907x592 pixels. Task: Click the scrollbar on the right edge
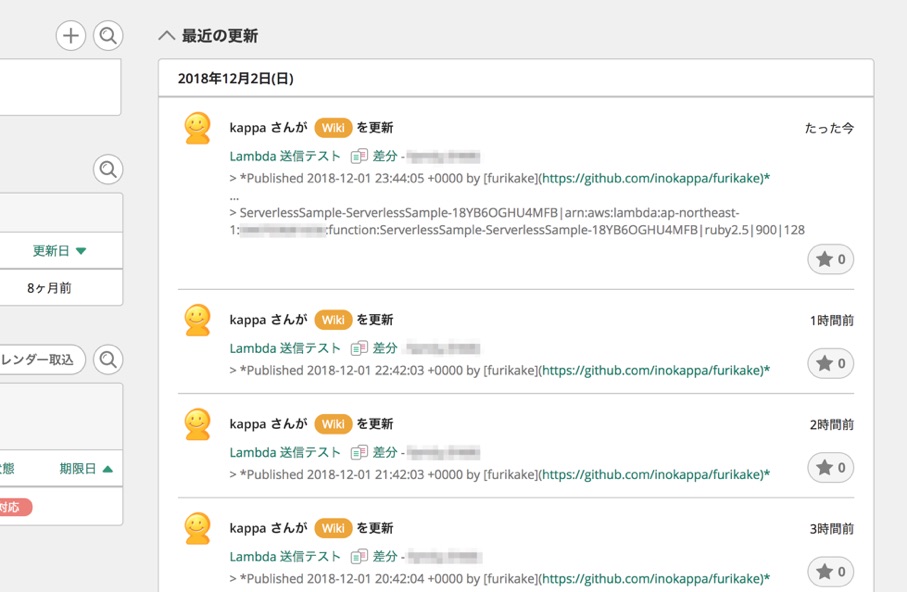(x=902, y=300)
